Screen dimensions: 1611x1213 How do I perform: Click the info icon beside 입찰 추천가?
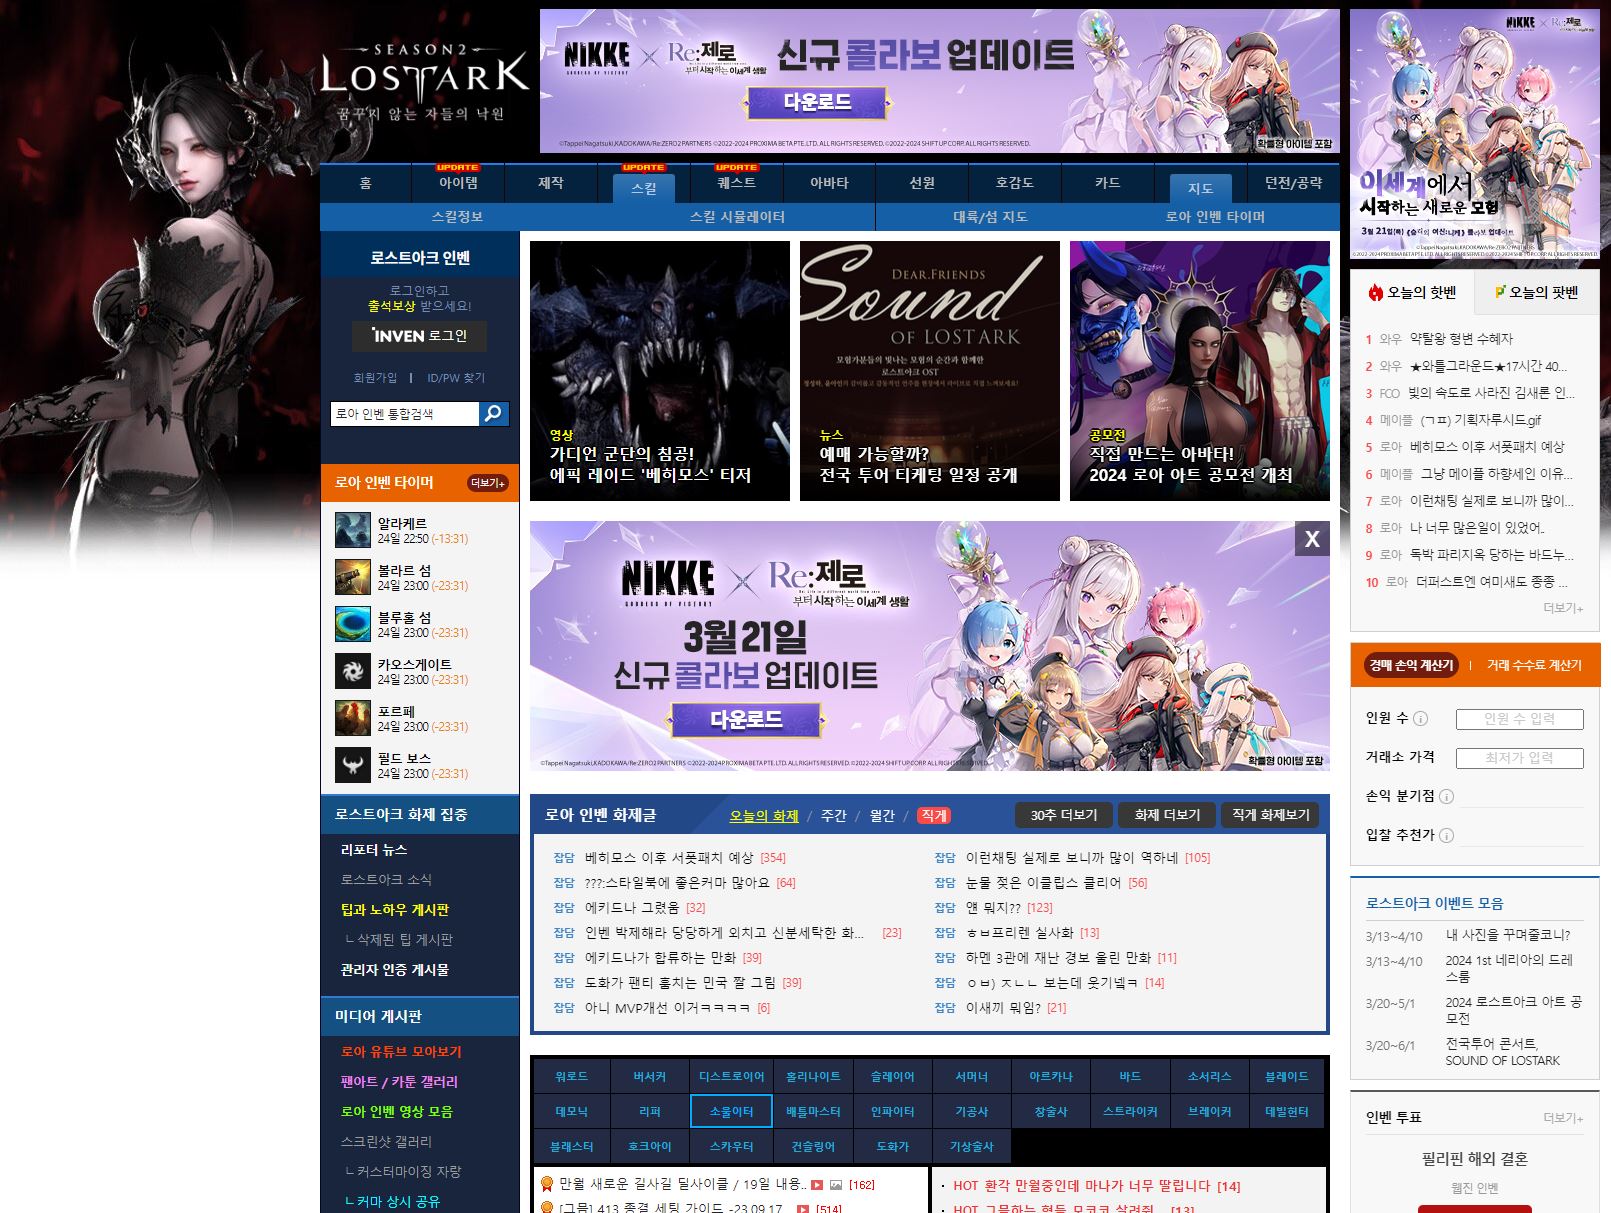click(x=1446, y=836)
